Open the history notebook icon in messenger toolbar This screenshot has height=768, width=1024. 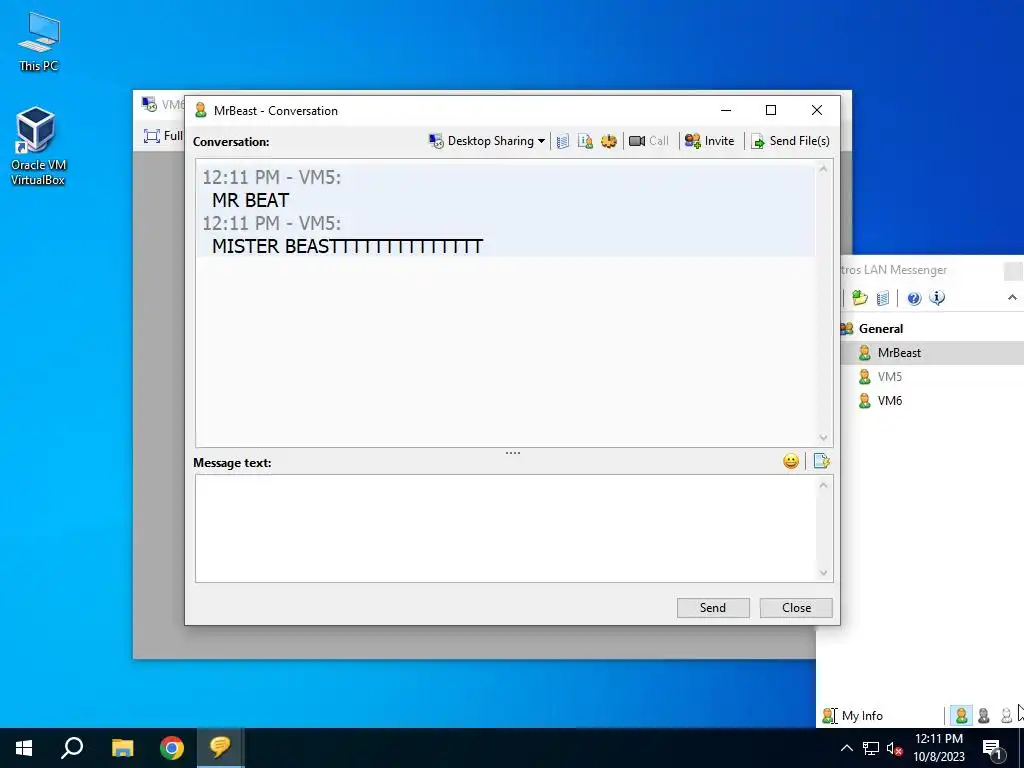(x=882, y=298)
